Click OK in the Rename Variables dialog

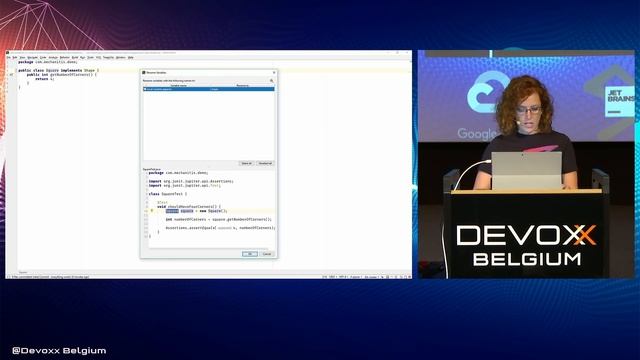(x=249, y=254)
